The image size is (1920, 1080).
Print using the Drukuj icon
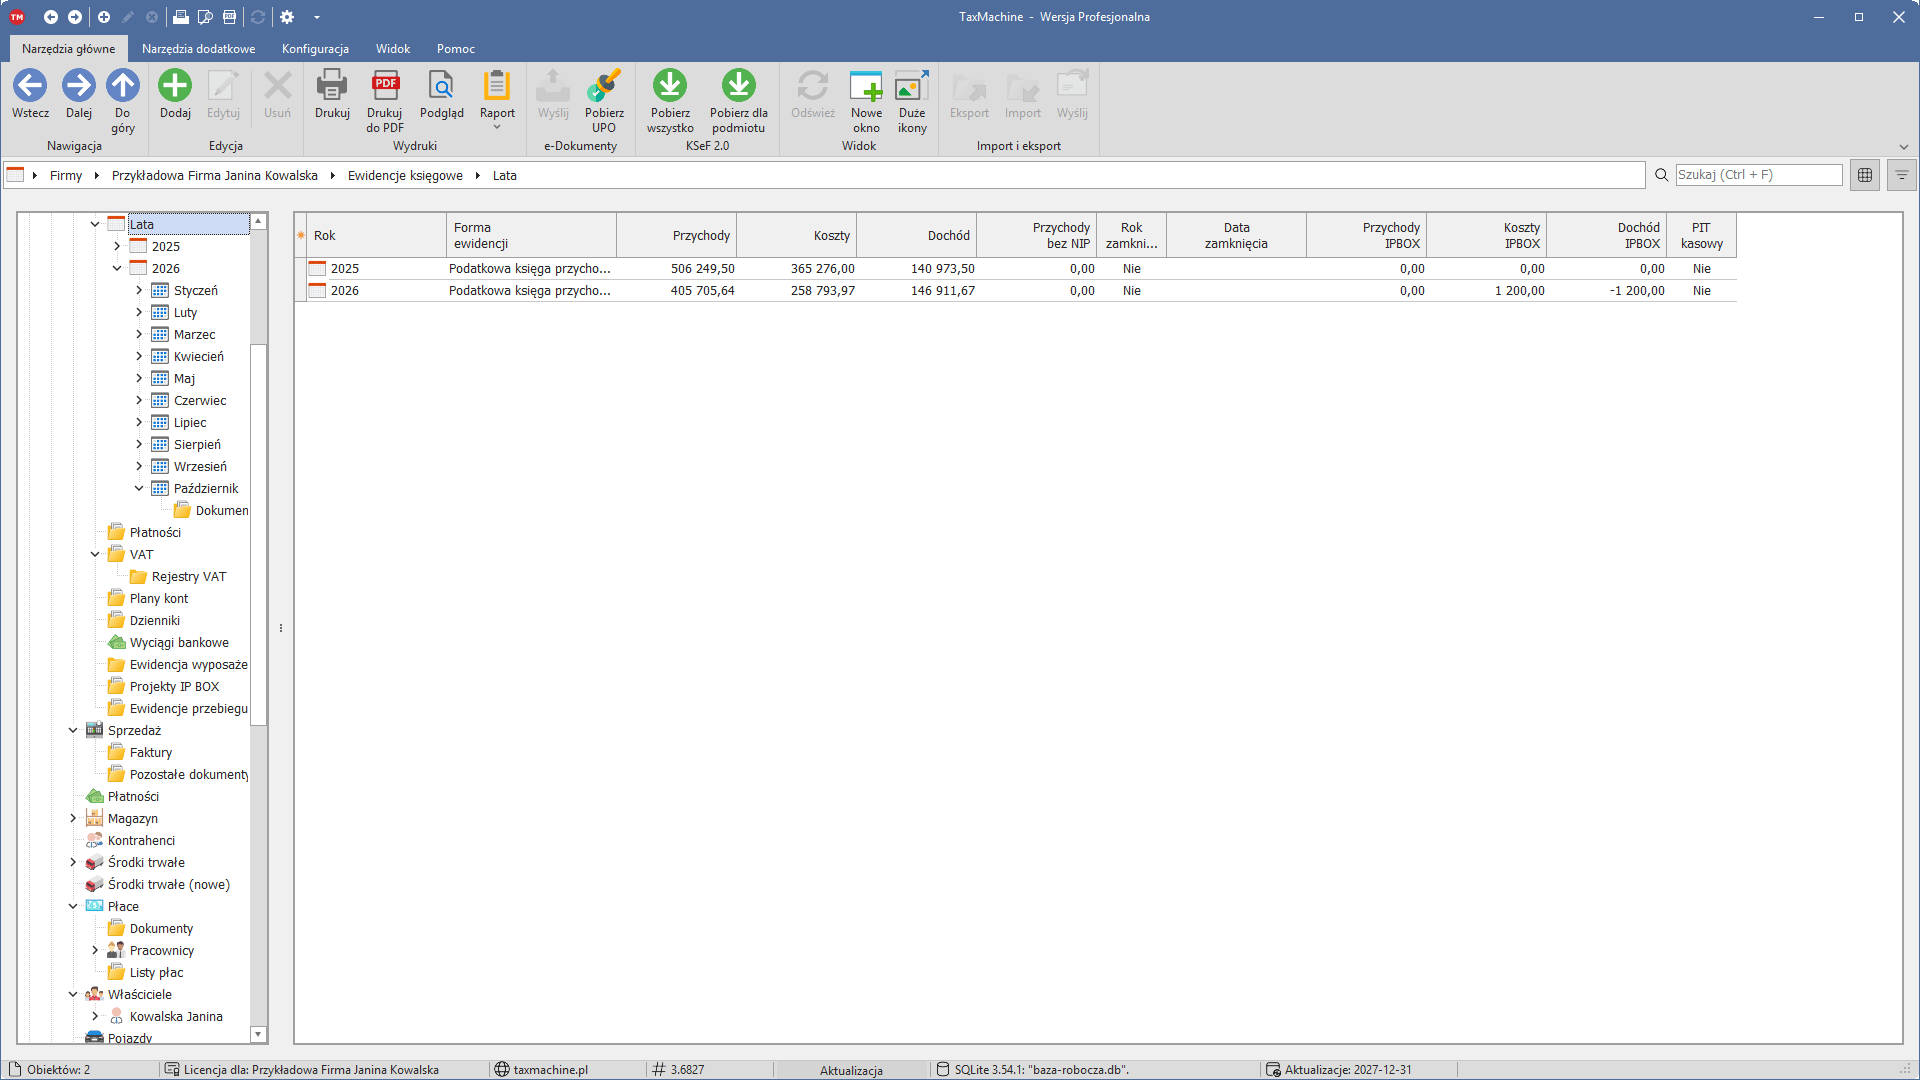332,86
